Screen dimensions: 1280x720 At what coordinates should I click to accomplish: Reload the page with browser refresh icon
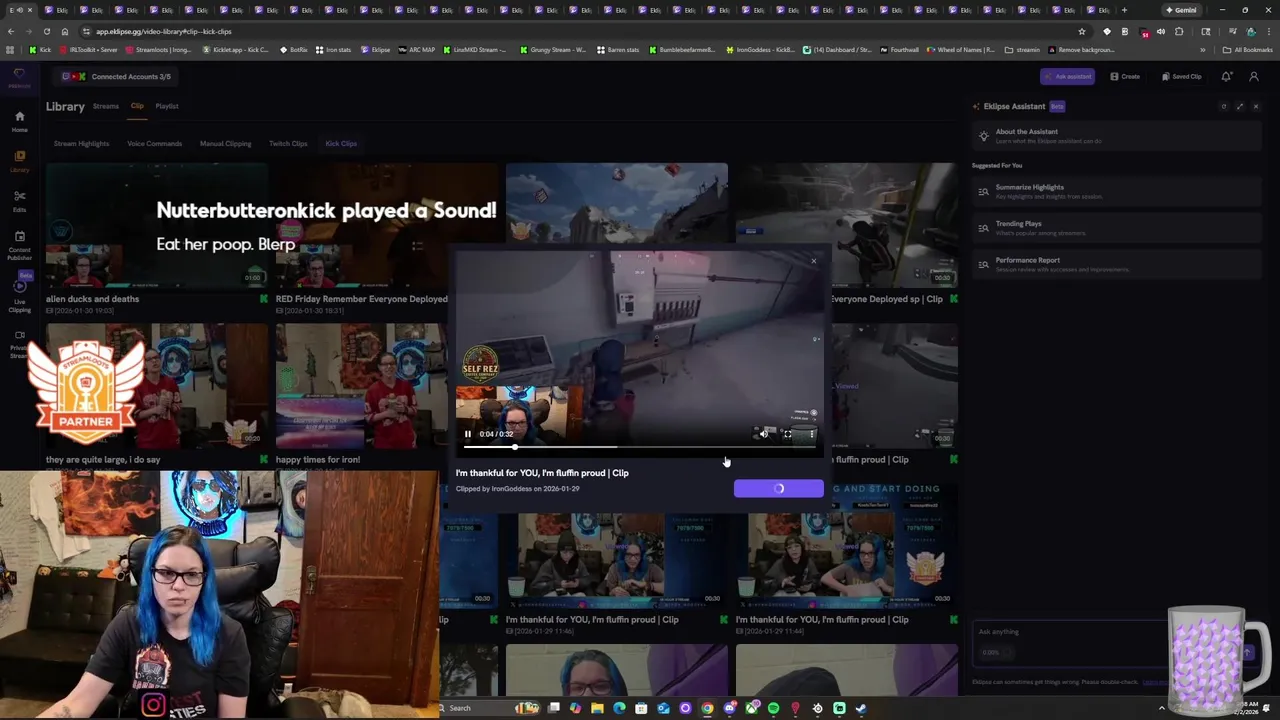[46, 31]
